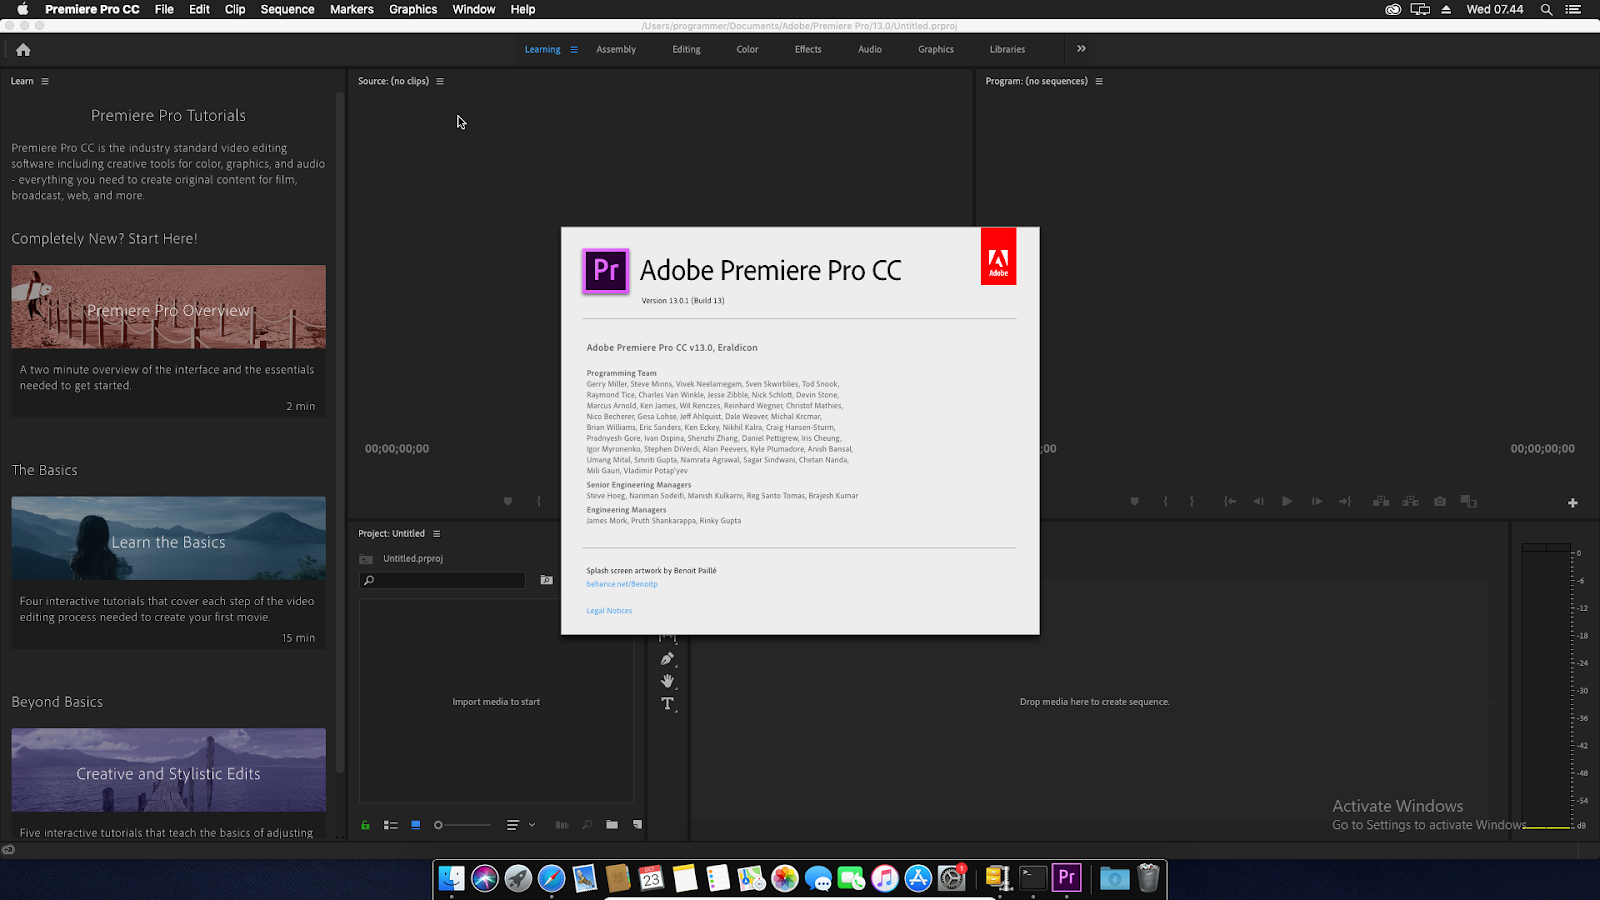The image size is (1600, 900).
Task: Click the Spotlight search icon in menu bar
Action: pyautogui.click(x=1546, y=9)
